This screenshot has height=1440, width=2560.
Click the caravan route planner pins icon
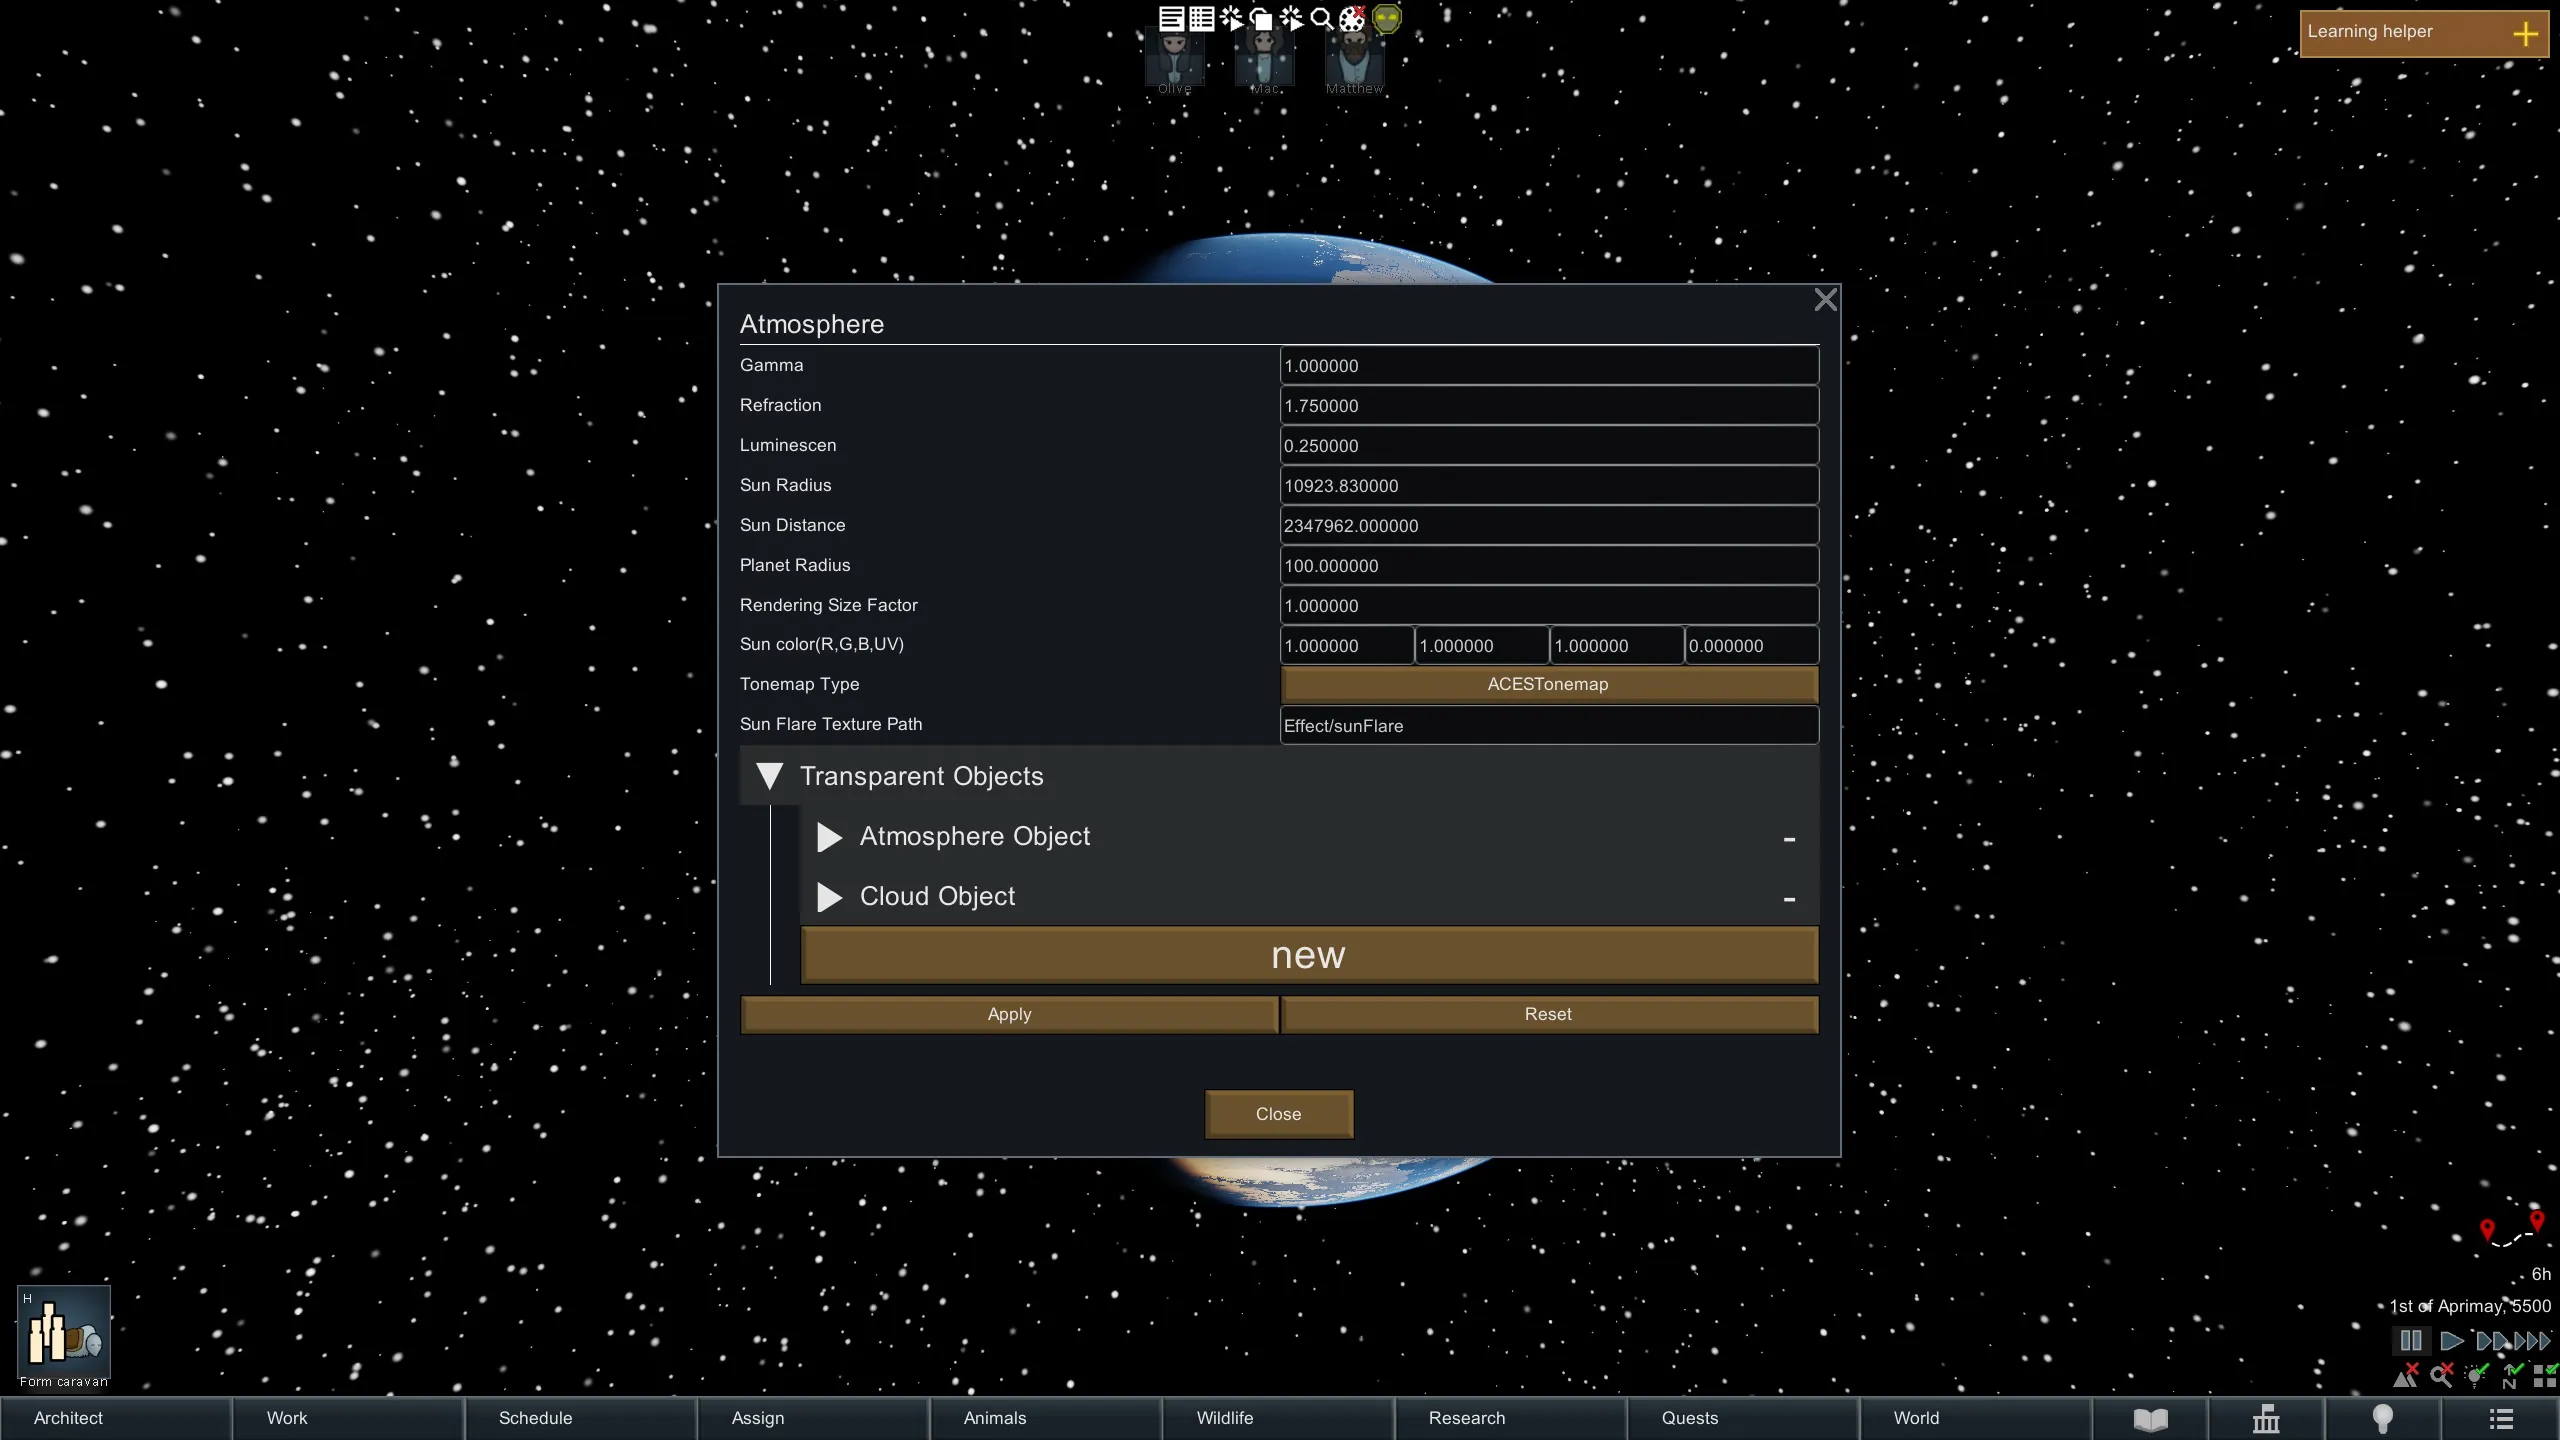pyautogui.click(x=2511, y=1230)
